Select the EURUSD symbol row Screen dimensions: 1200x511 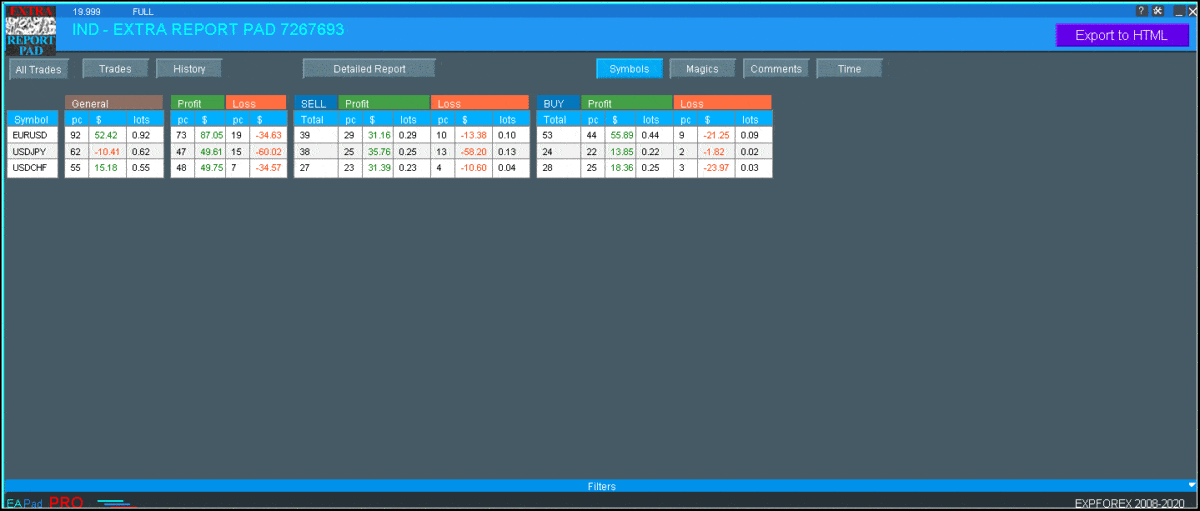click(31, 135)
